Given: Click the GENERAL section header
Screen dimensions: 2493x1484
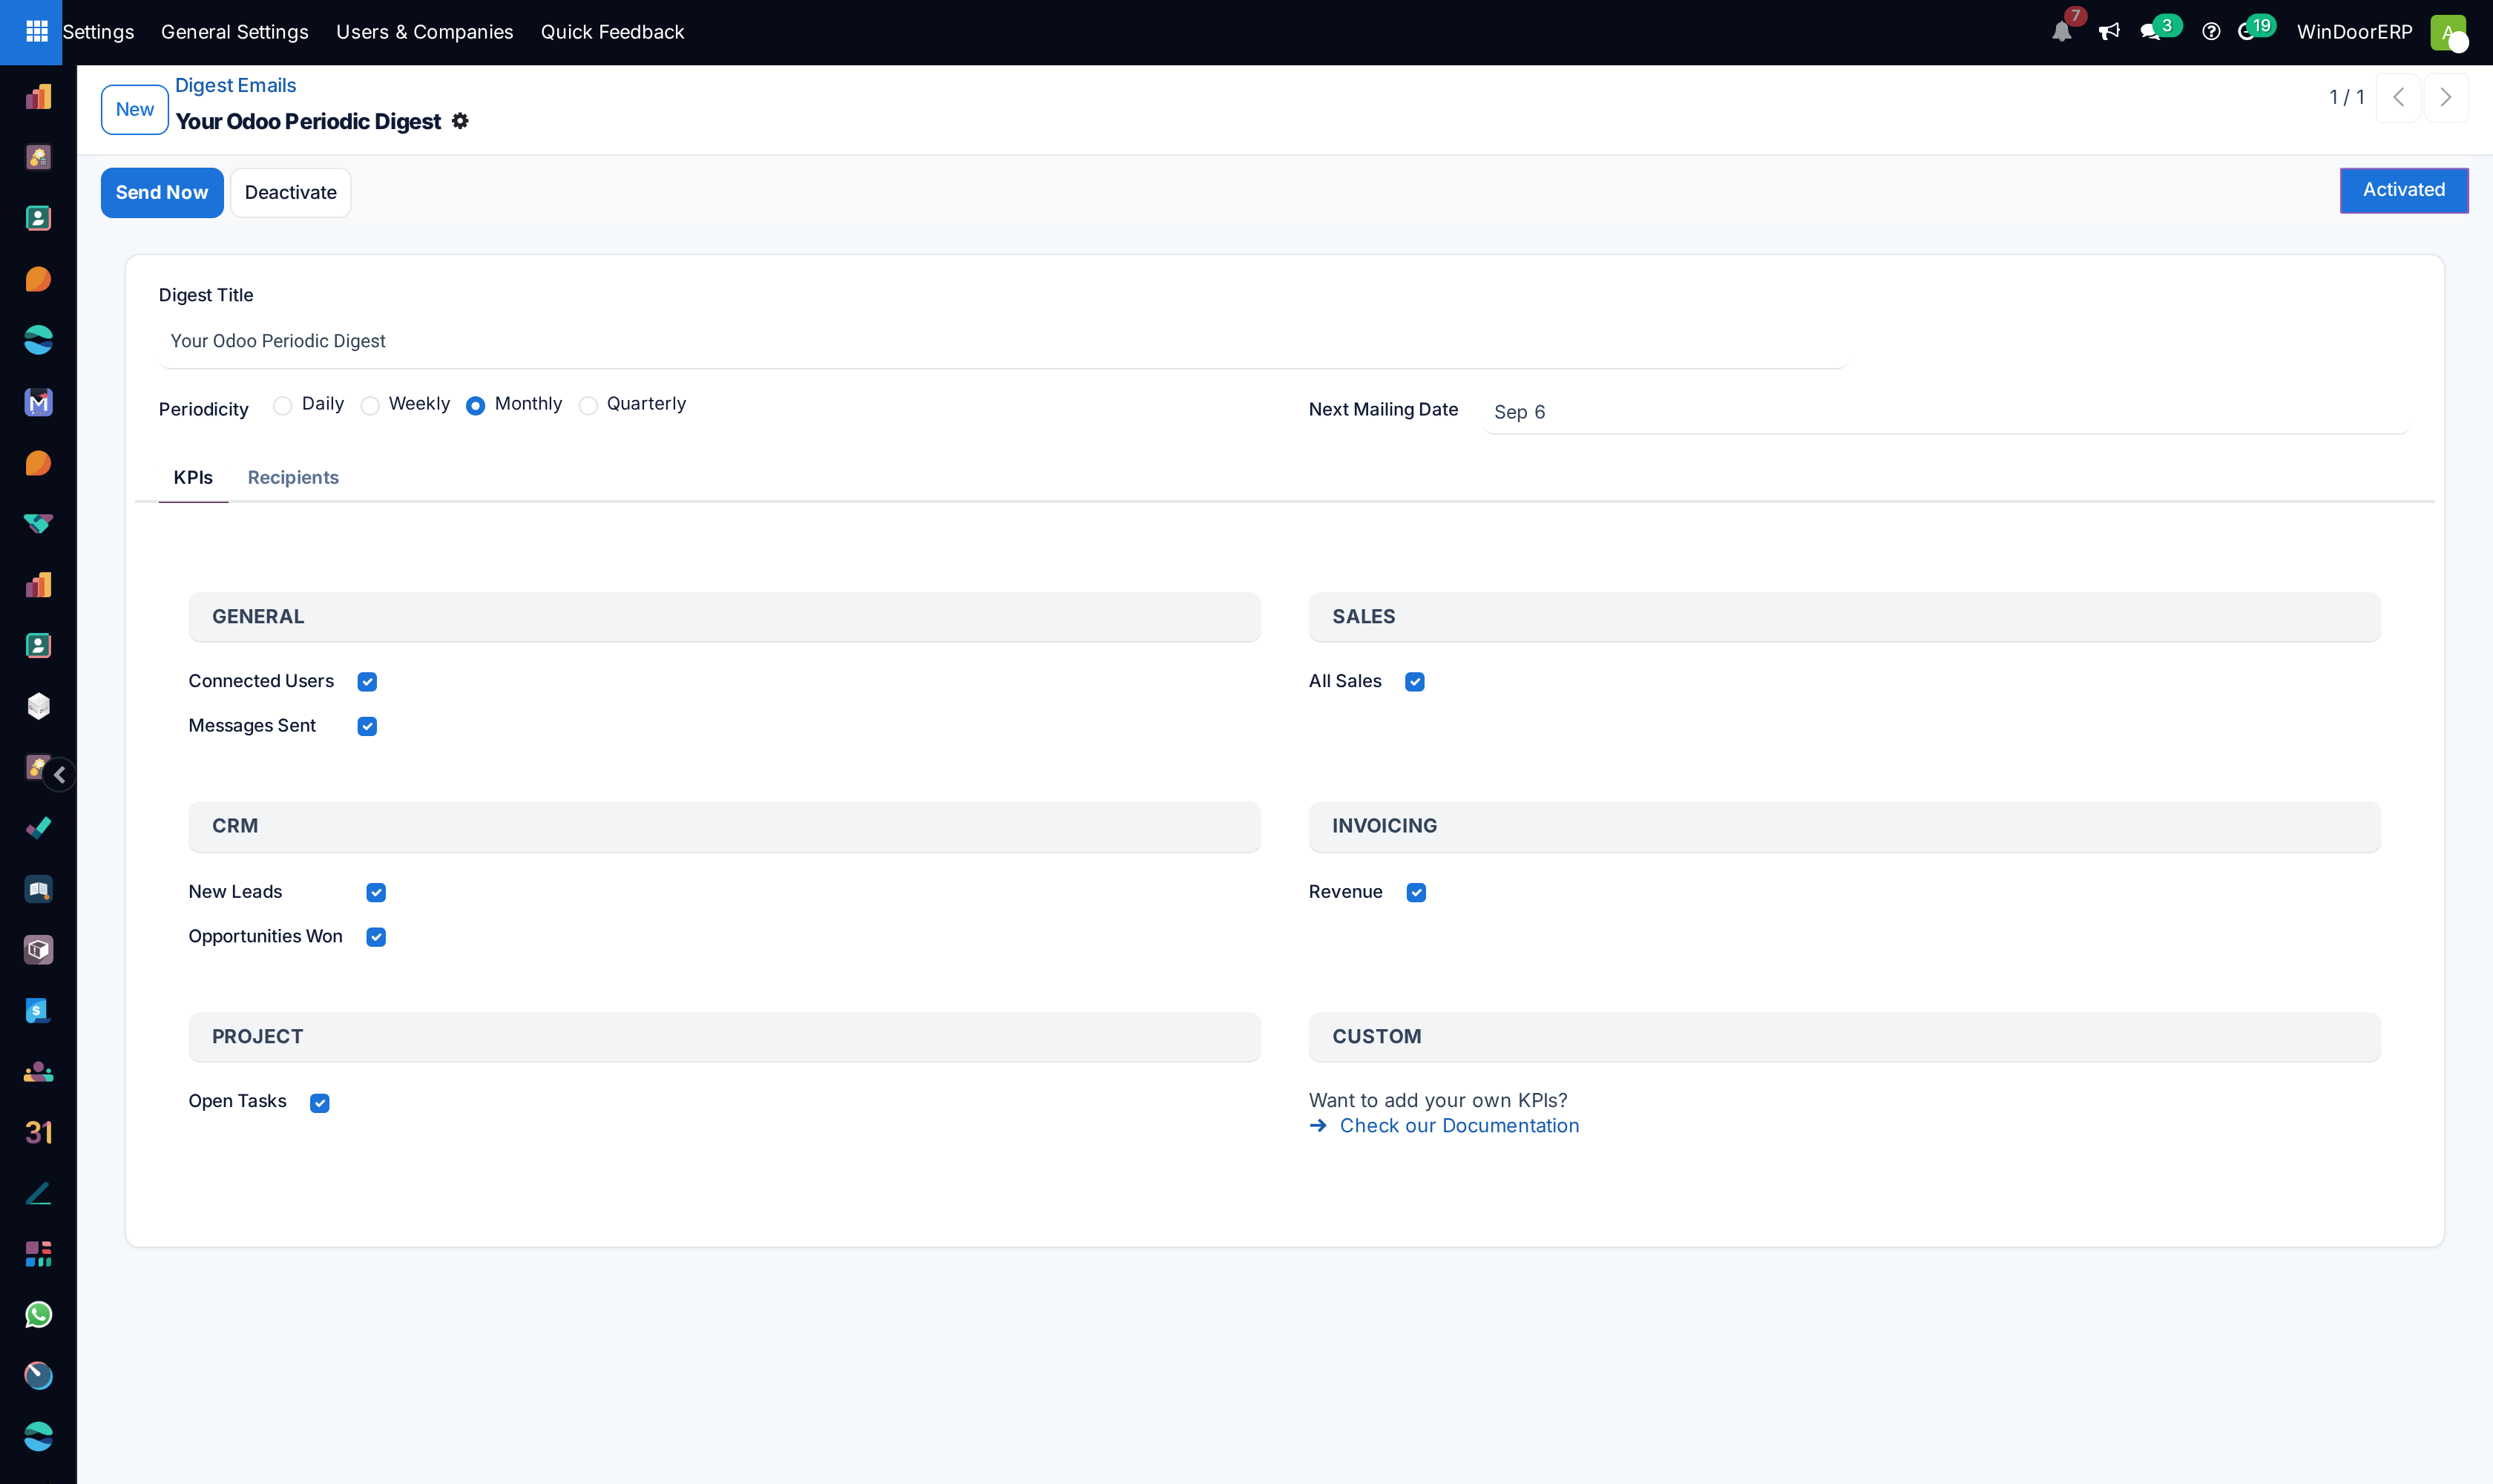Looking at the screenshot, I should (724, 617).
